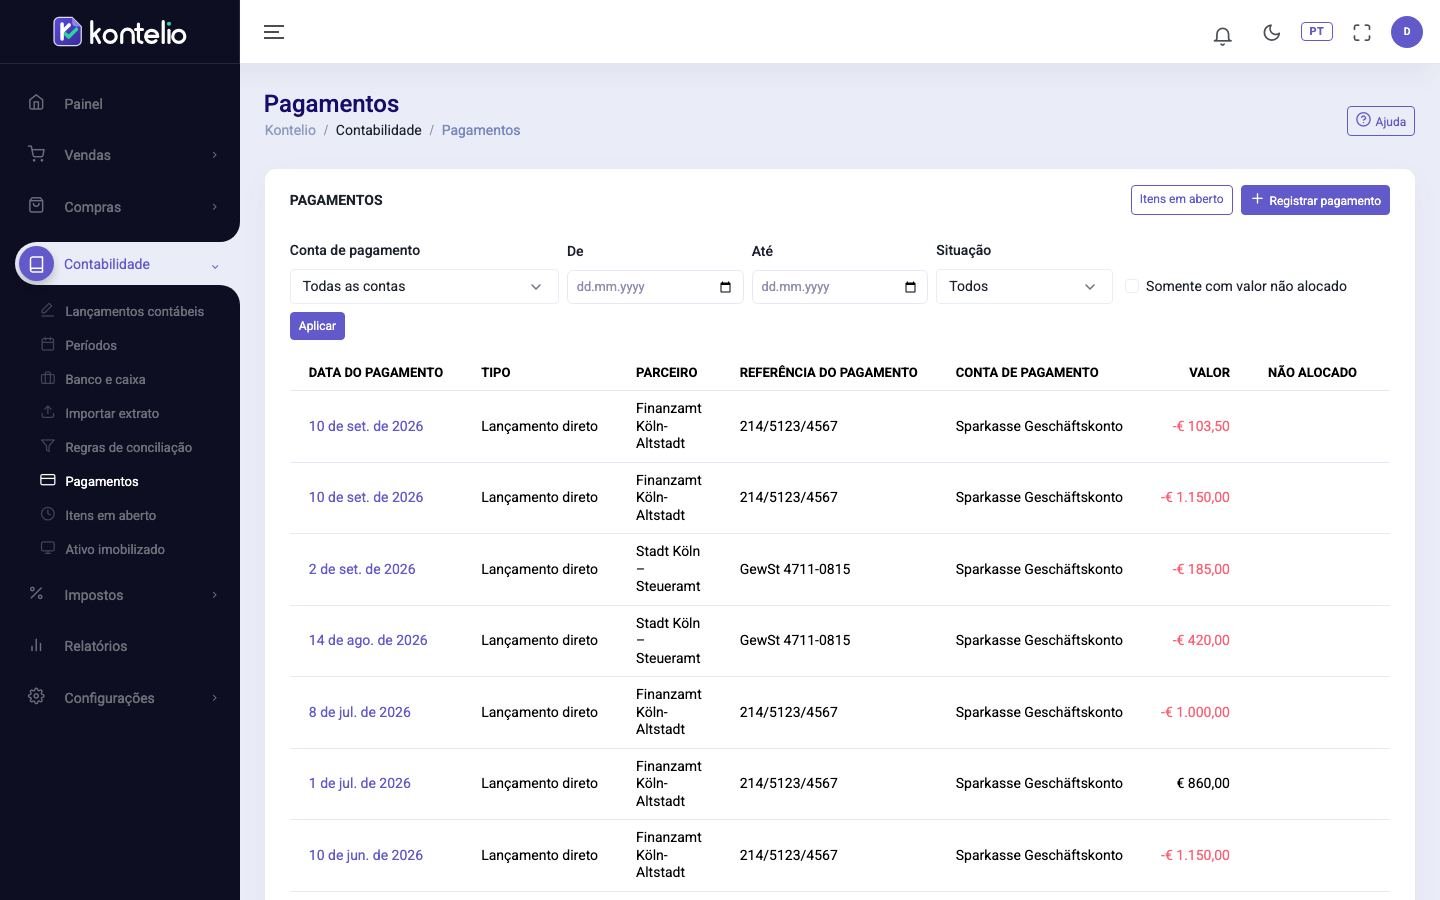Focus the Até date input field
The image size is (1440, 900).
pos(840,287)
